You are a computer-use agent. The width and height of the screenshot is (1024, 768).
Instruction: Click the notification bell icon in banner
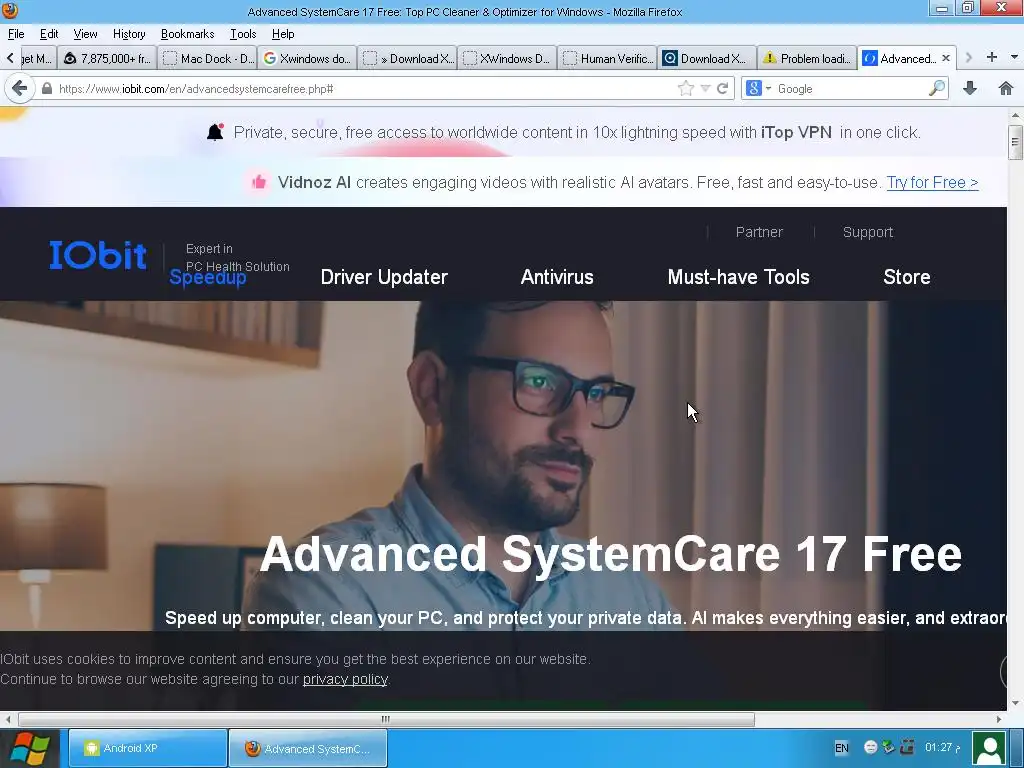215,132
